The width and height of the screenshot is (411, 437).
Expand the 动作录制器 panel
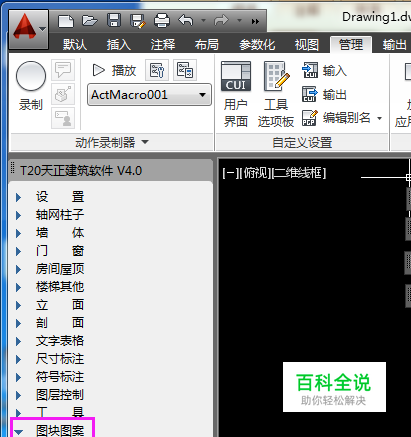tap(112, 142)
